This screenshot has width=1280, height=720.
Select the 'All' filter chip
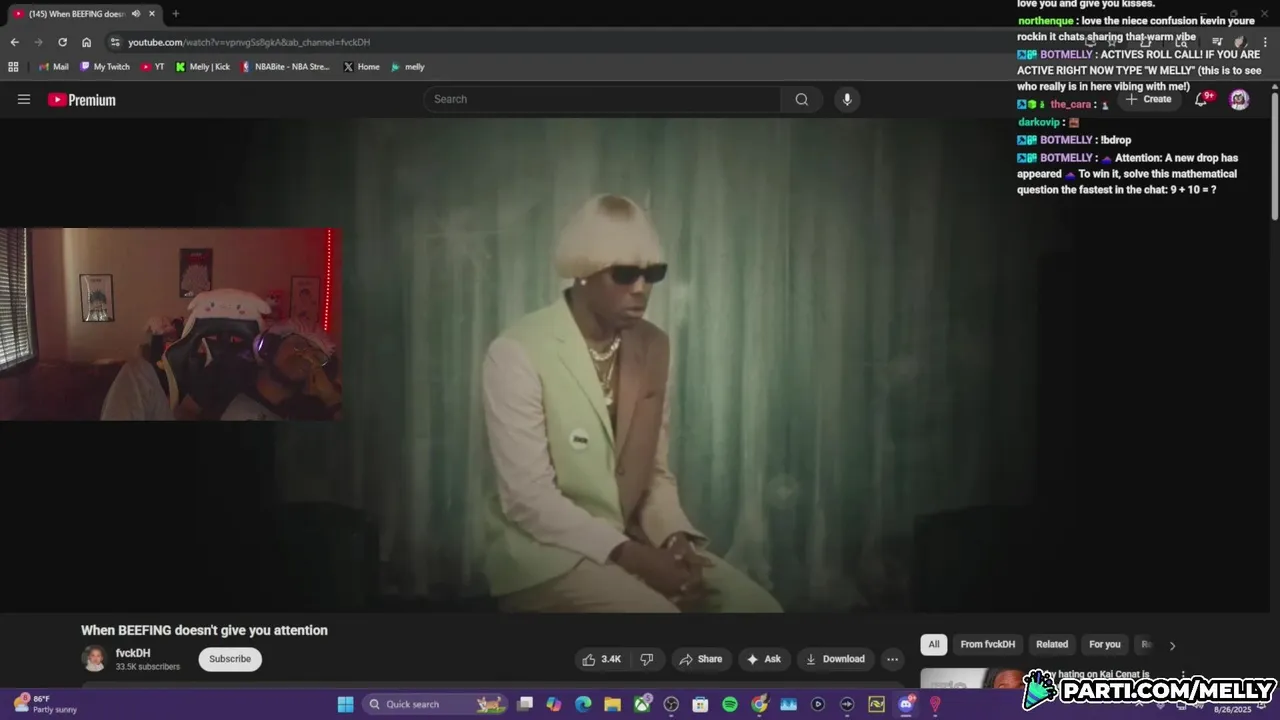click(x=934, y=644)
